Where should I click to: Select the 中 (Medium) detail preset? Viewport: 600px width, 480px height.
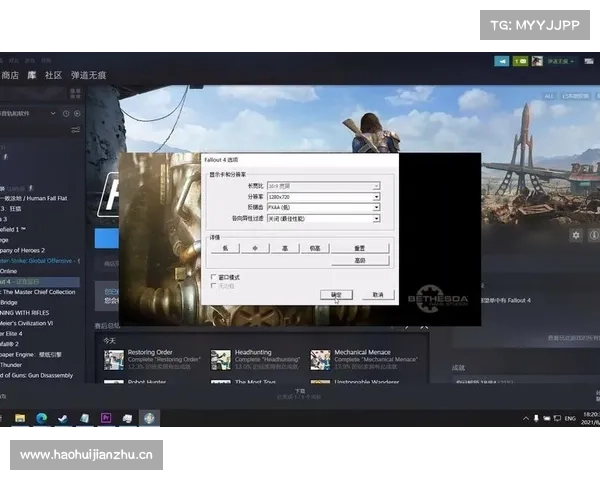(255, 248)
